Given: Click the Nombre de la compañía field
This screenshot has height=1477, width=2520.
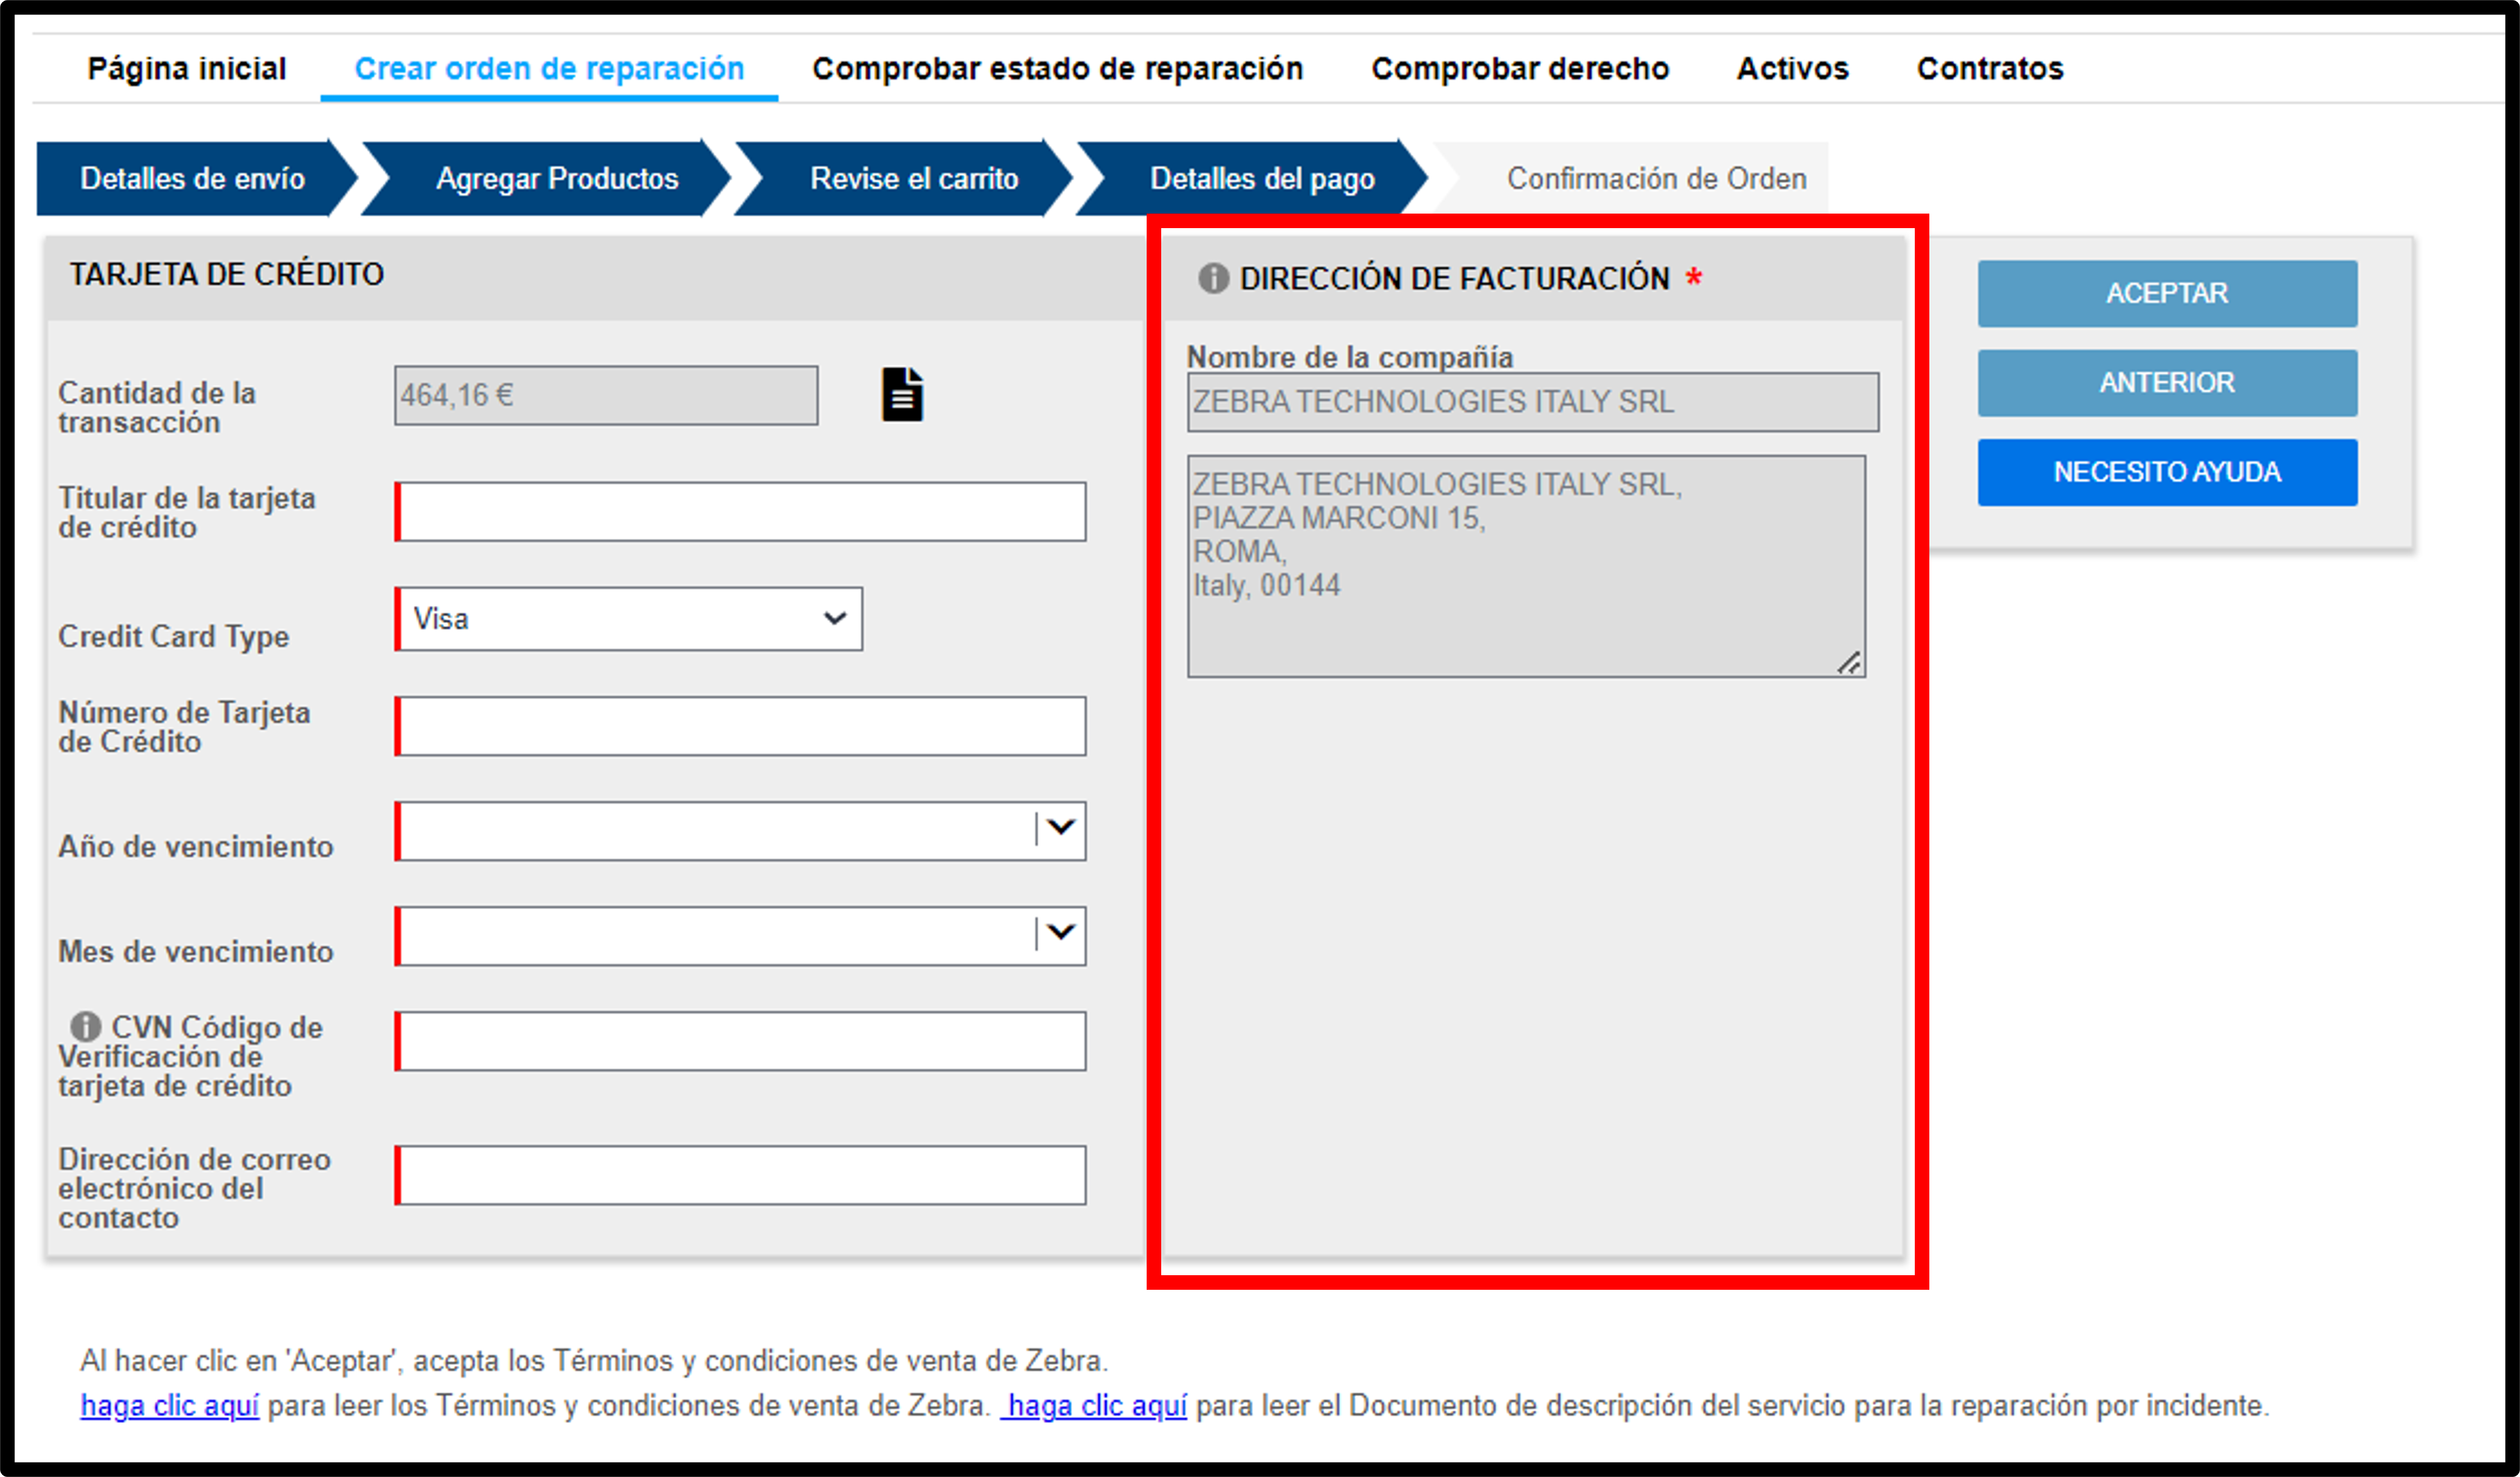Looking at the screenshot, I should (x=1533, y=402).
